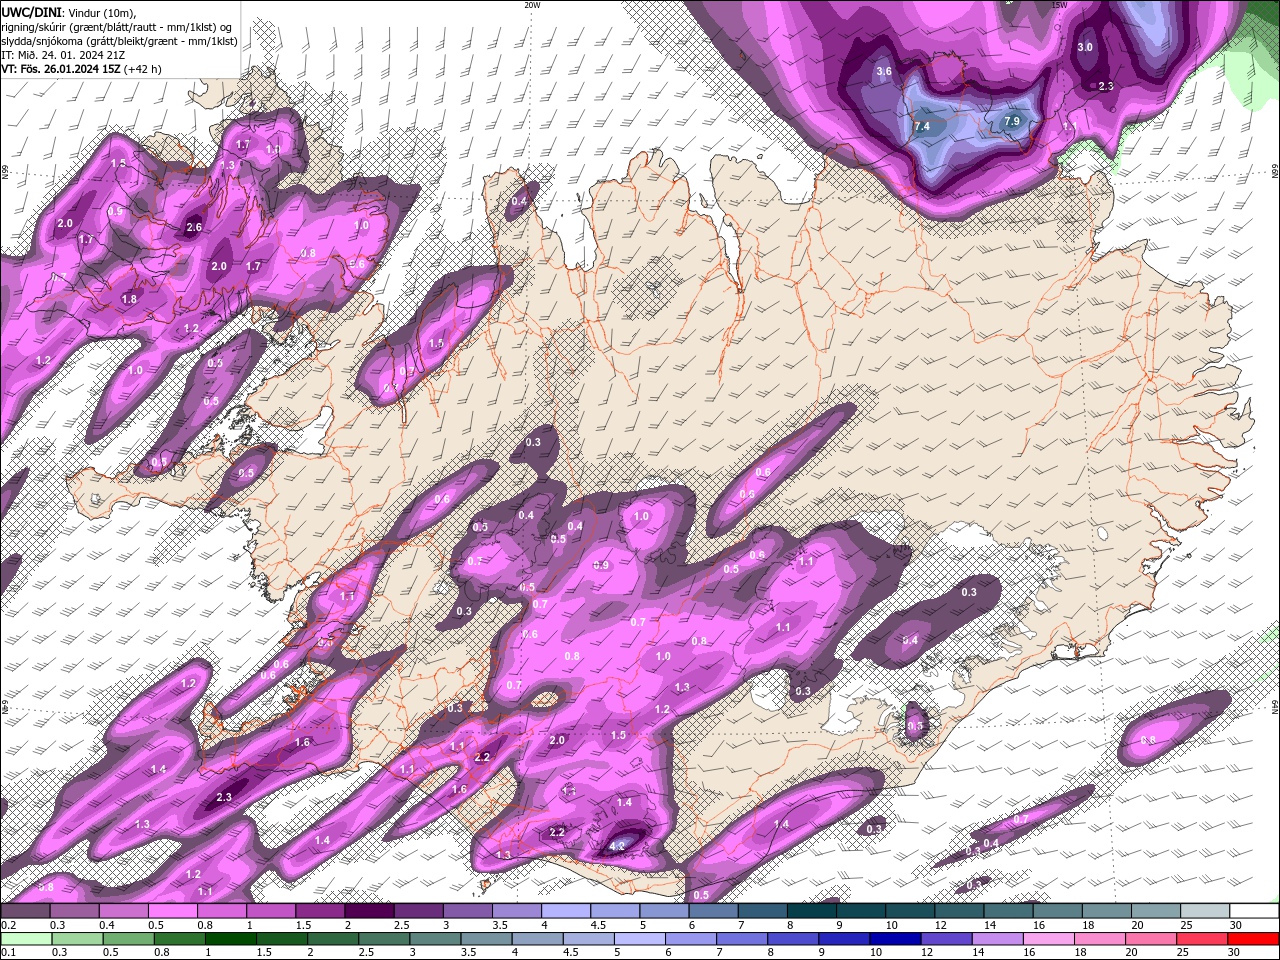Click the white 30 swatch in upper colorbar
Viewport: 1280px width, 960px height.
(1254, 911)
